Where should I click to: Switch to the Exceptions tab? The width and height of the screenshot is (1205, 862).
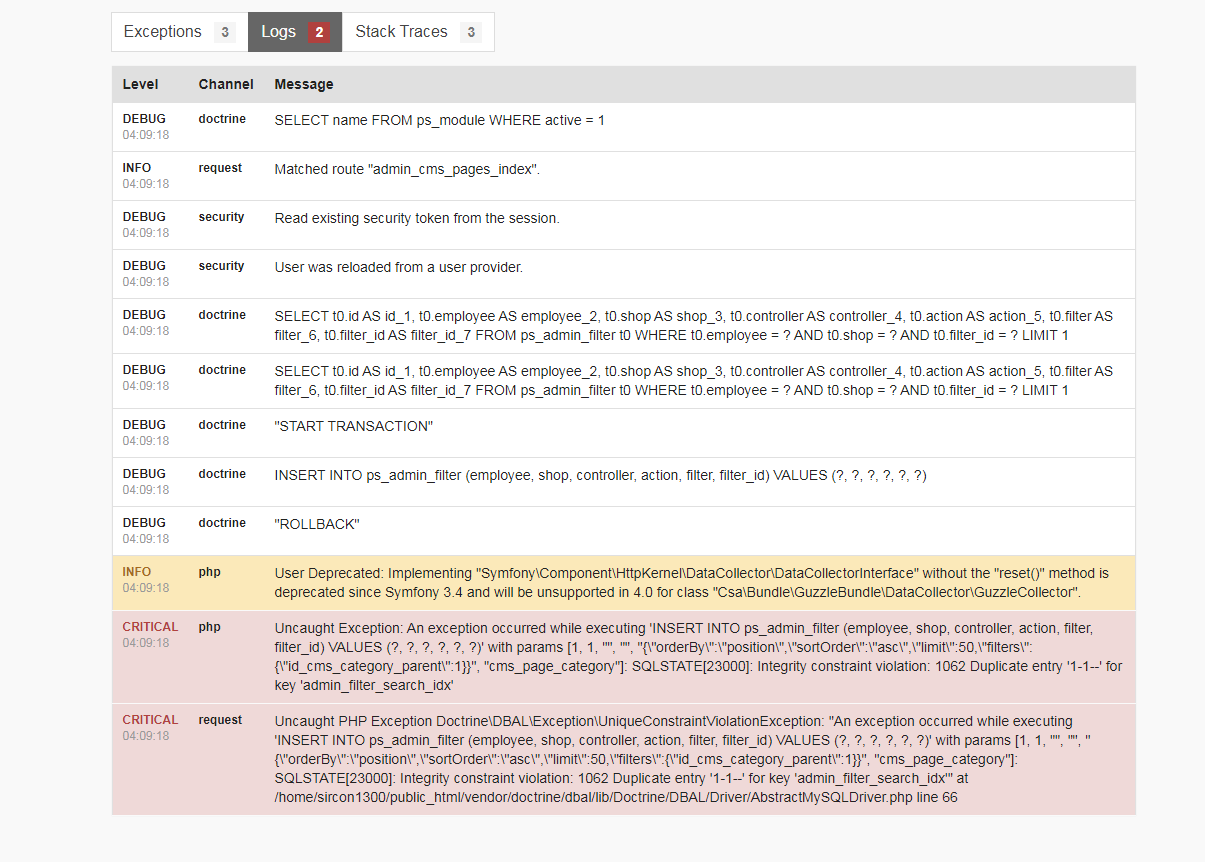180,32
